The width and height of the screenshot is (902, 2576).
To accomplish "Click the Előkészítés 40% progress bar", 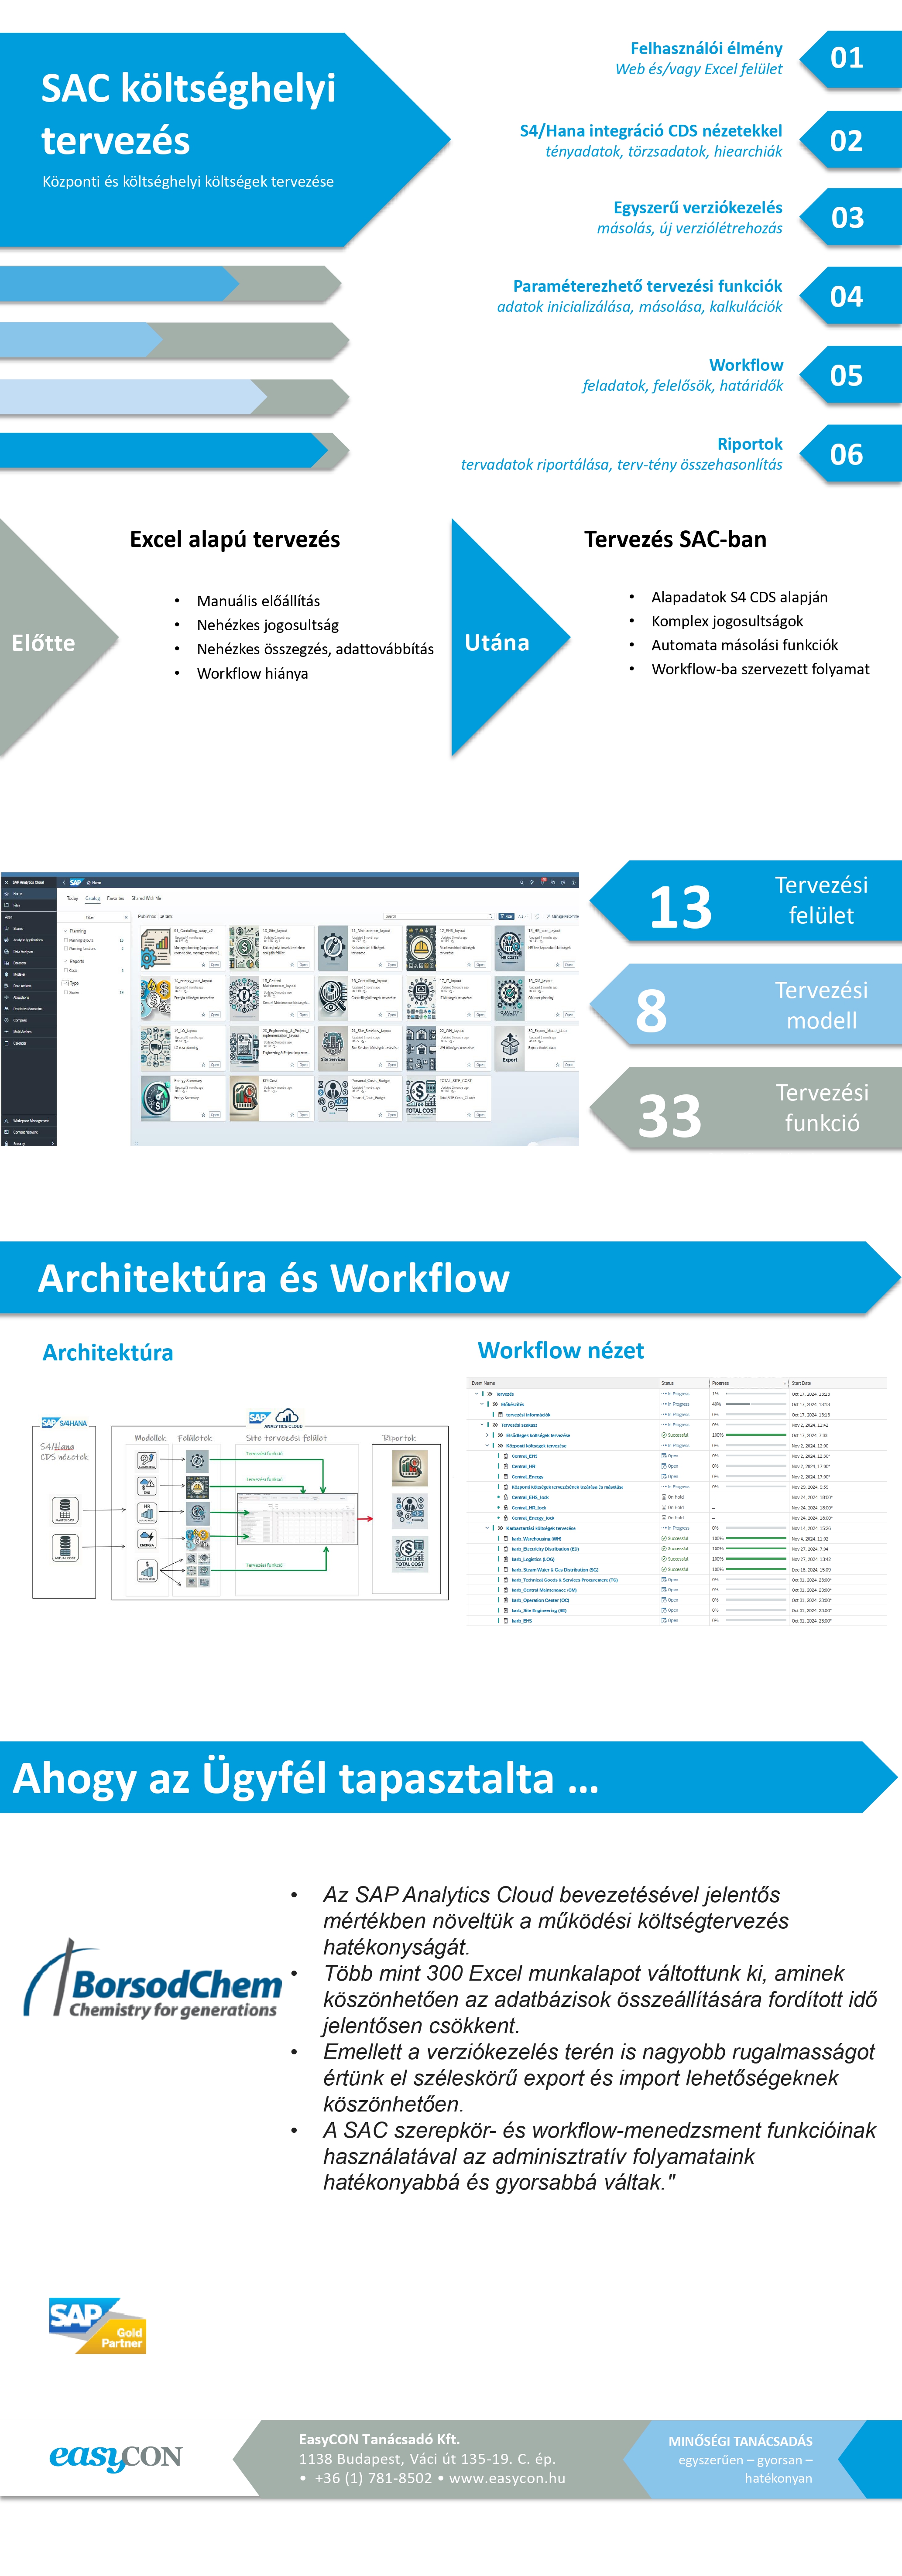I will pyautogui.click(x=755, y=1404).
